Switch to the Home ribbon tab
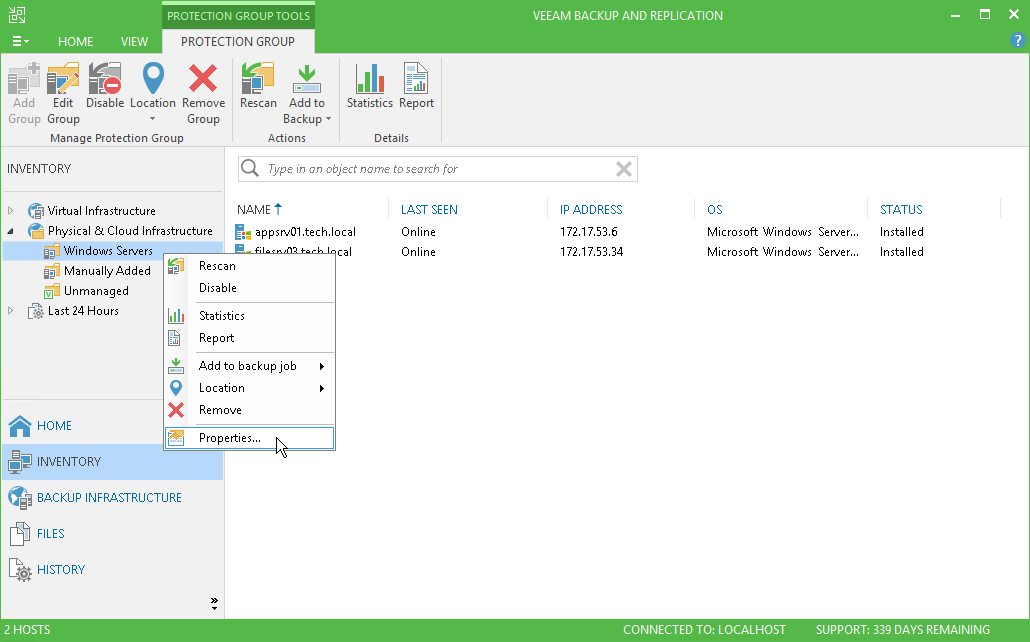Screen dimensions: 1030x642 click(76, 41)
